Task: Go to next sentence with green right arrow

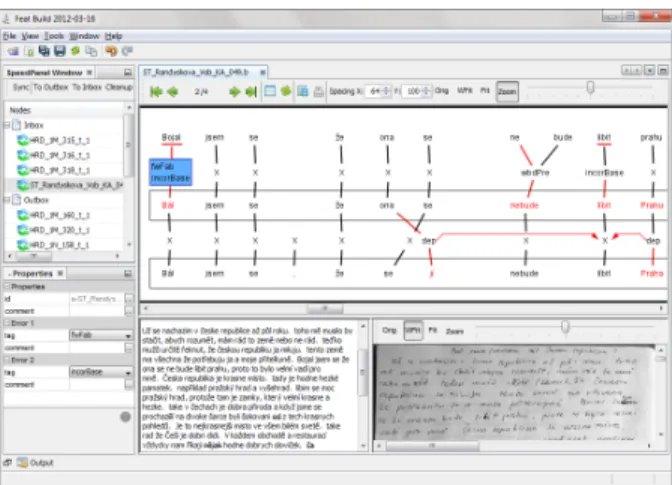Action: click(234, 91)
